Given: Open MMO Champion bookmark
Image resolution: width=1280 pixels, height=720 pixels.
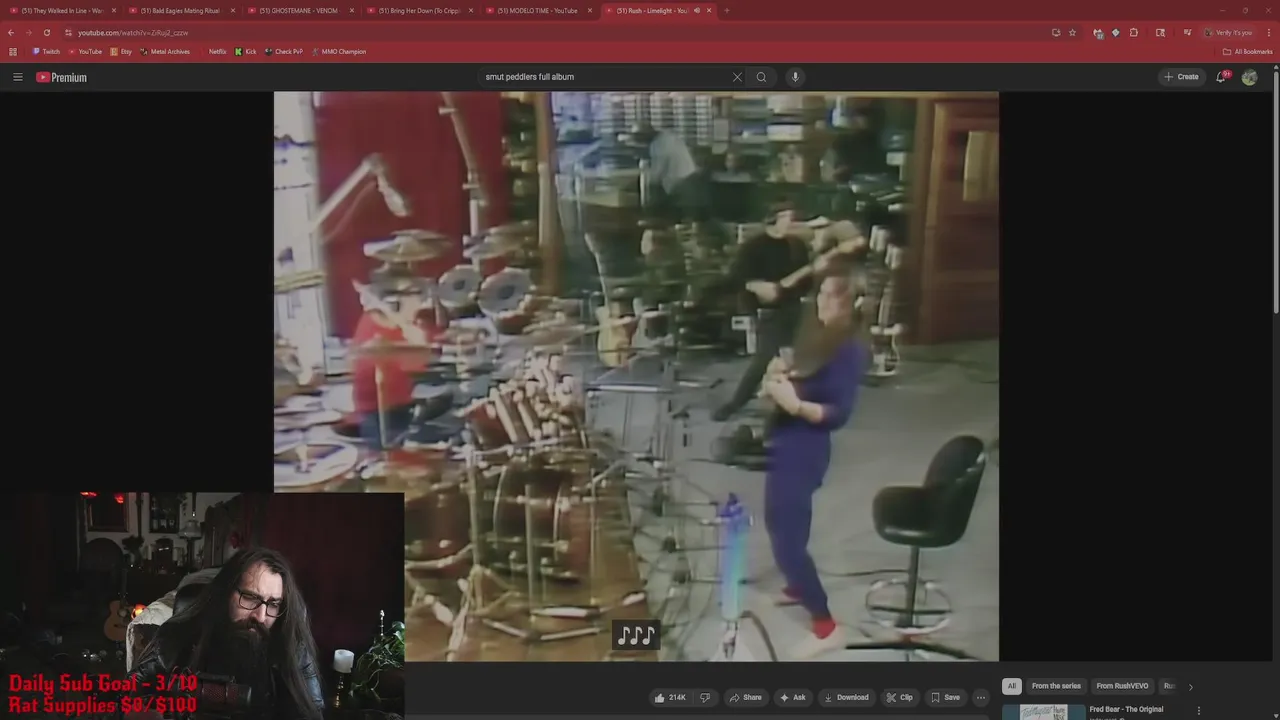Looking at the screenshot, I should 339,51.
